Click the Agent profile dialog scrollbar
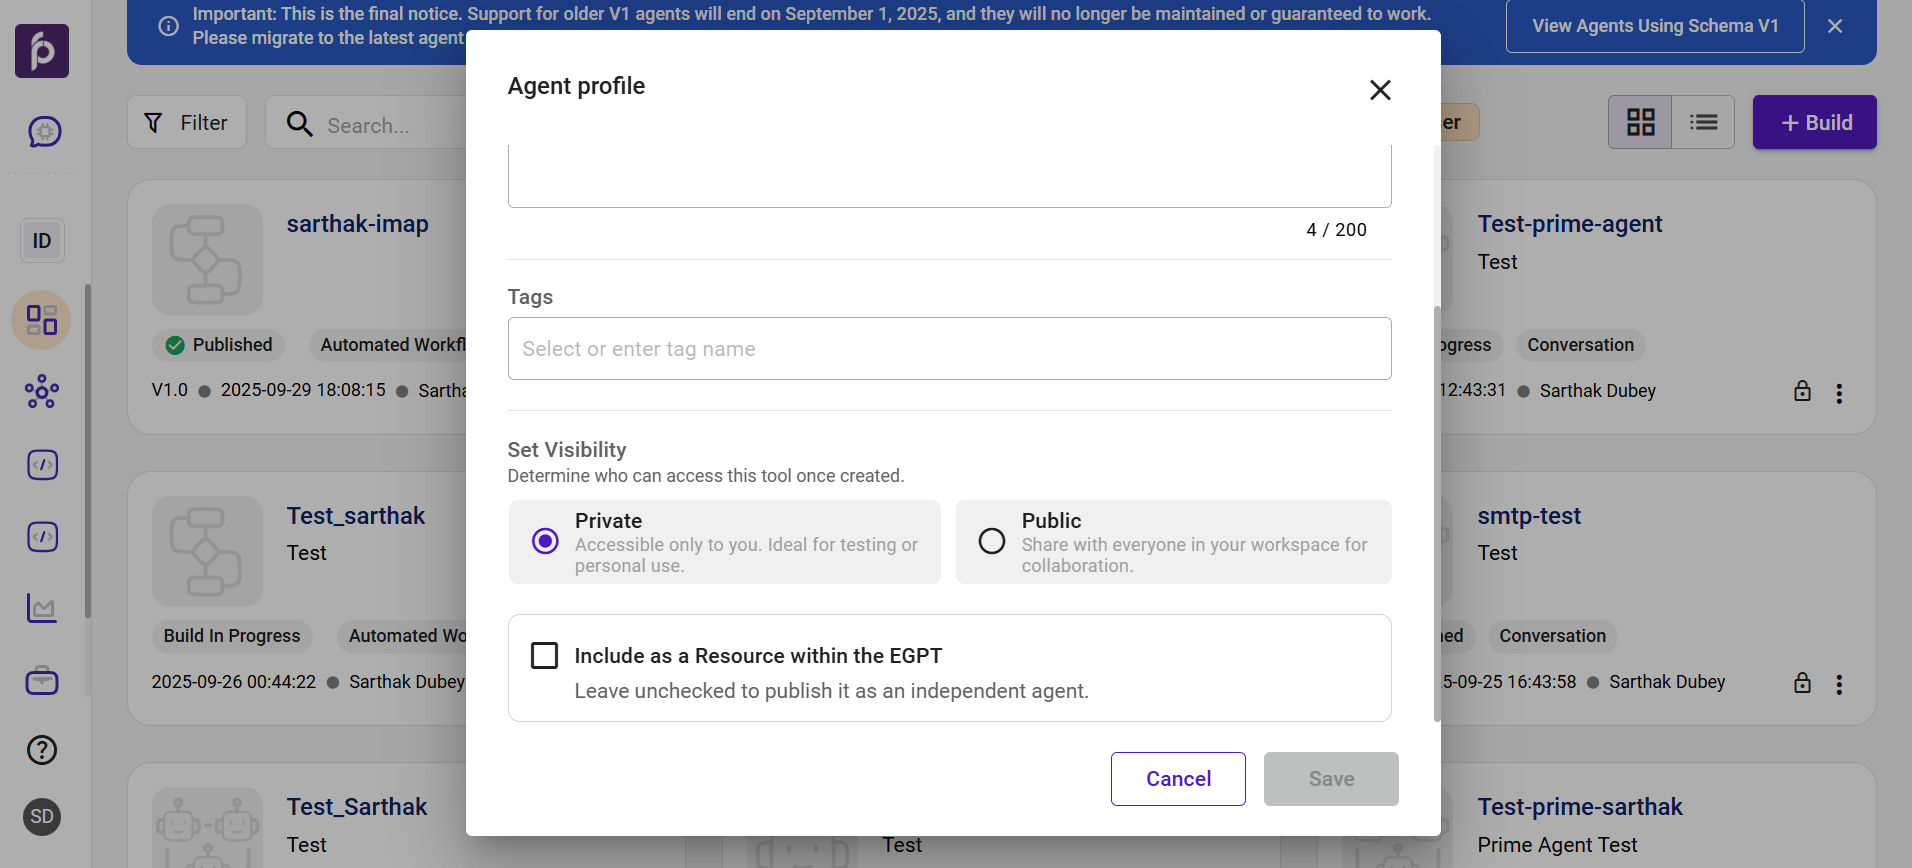 click(1437, 500)
